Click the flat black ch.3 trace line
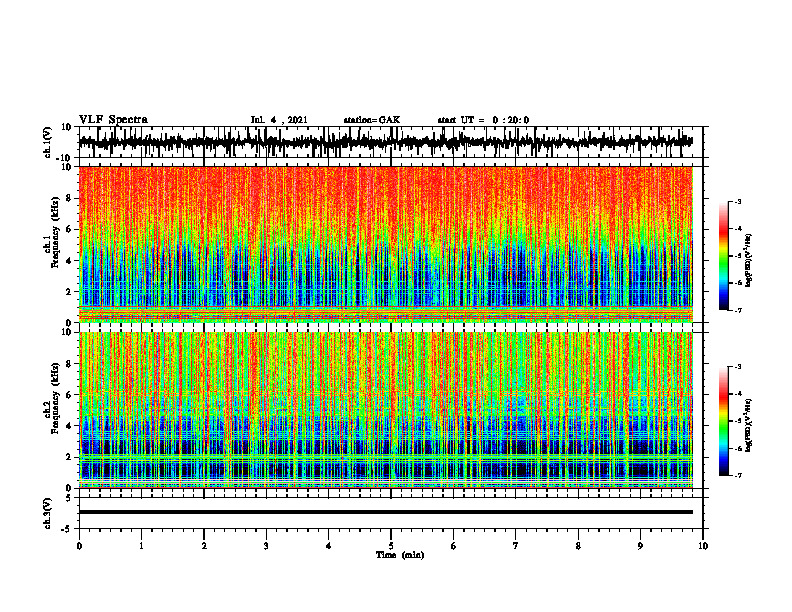792x612 pixels. pyautogui.click(x=386, y=512)
